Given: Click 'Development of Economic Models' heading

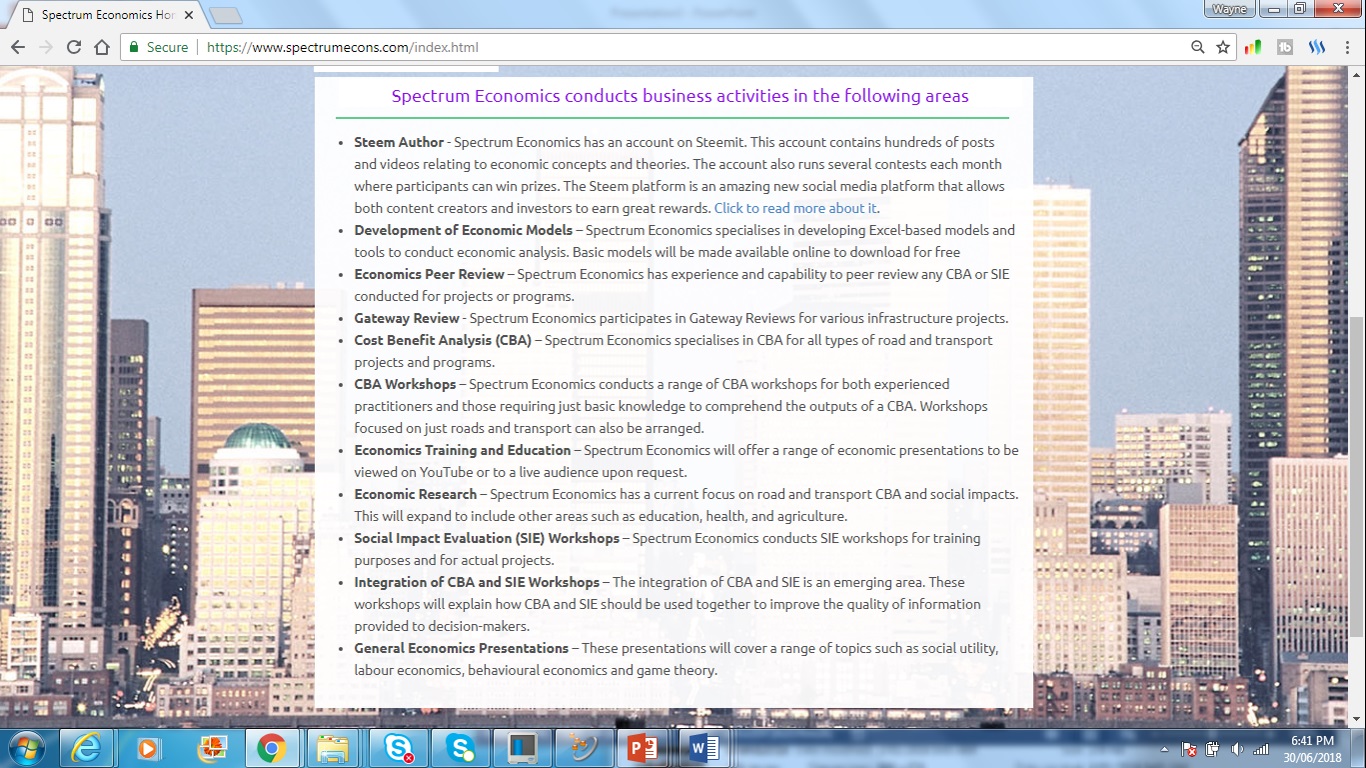Looking at the screenshot, I should click(463, 230).
